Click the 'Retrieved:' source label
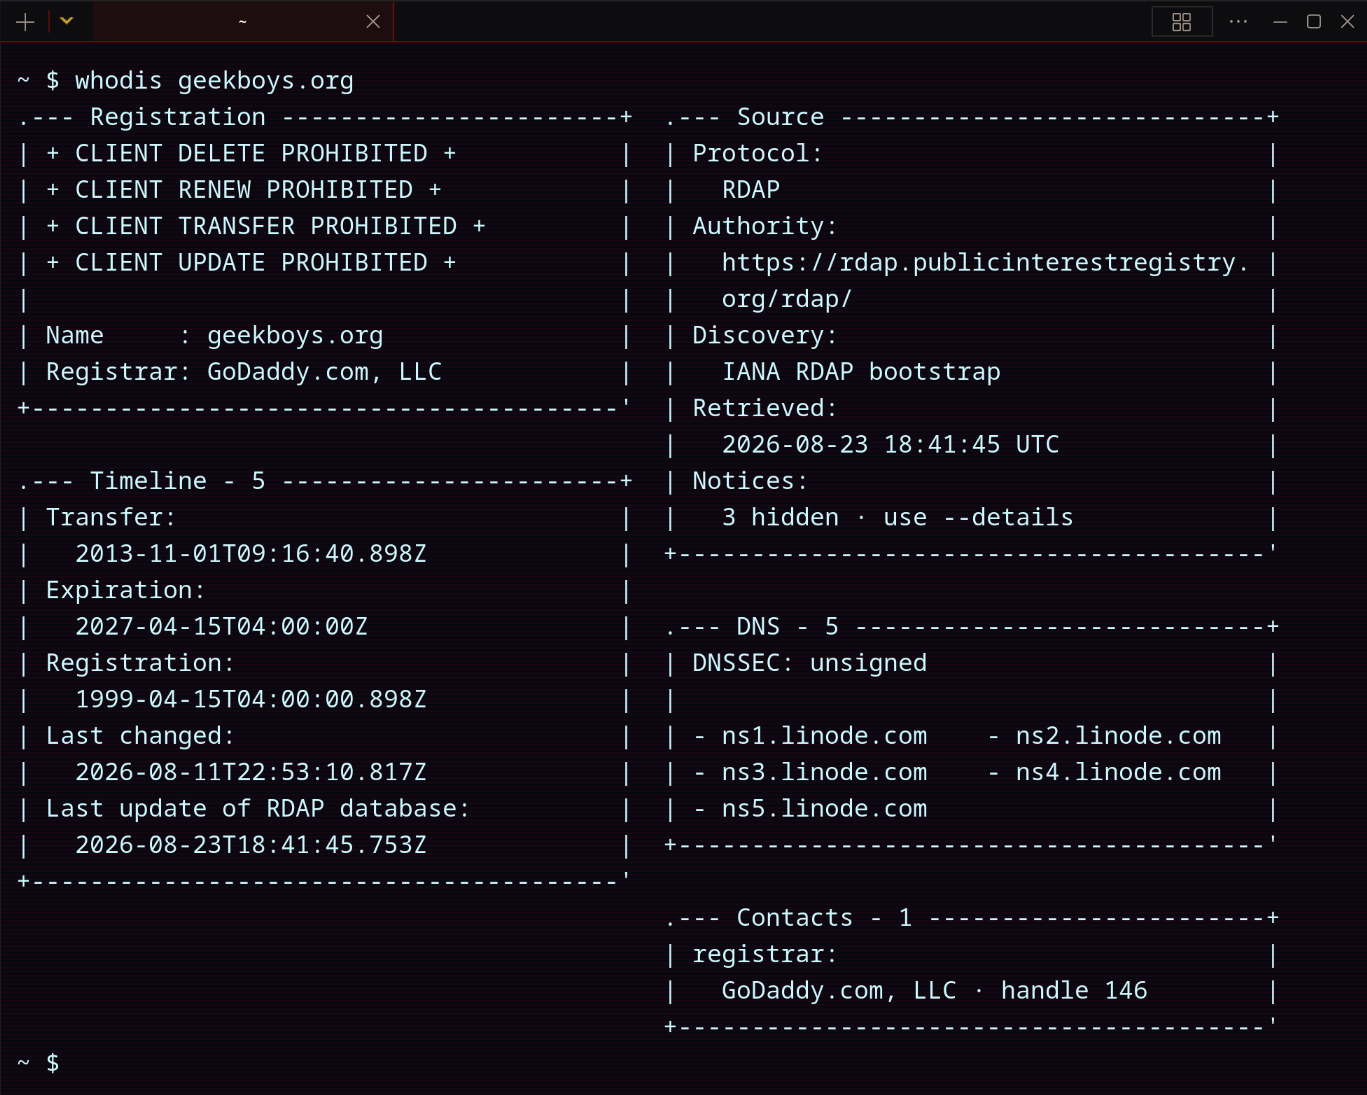This screenshot has height=1095, width=1367. pos(765,408)
